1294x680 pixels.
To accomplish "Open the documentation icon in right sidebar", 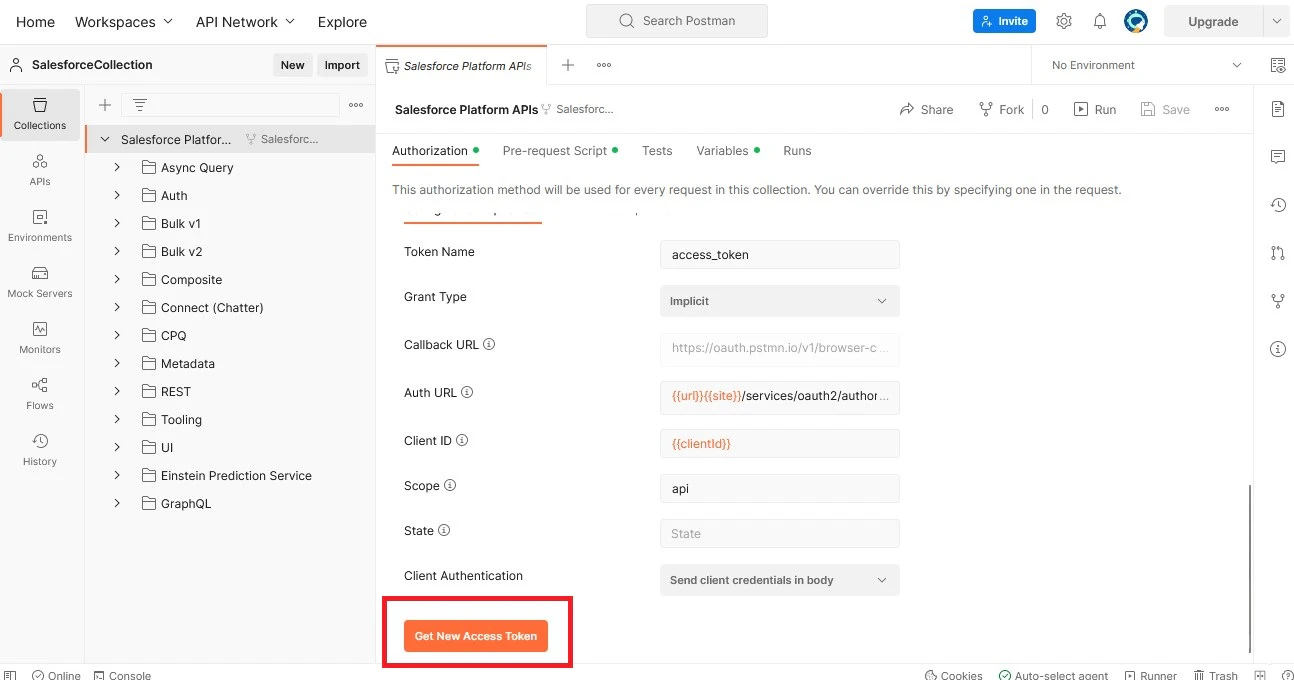I will (x=1278, y=109).
